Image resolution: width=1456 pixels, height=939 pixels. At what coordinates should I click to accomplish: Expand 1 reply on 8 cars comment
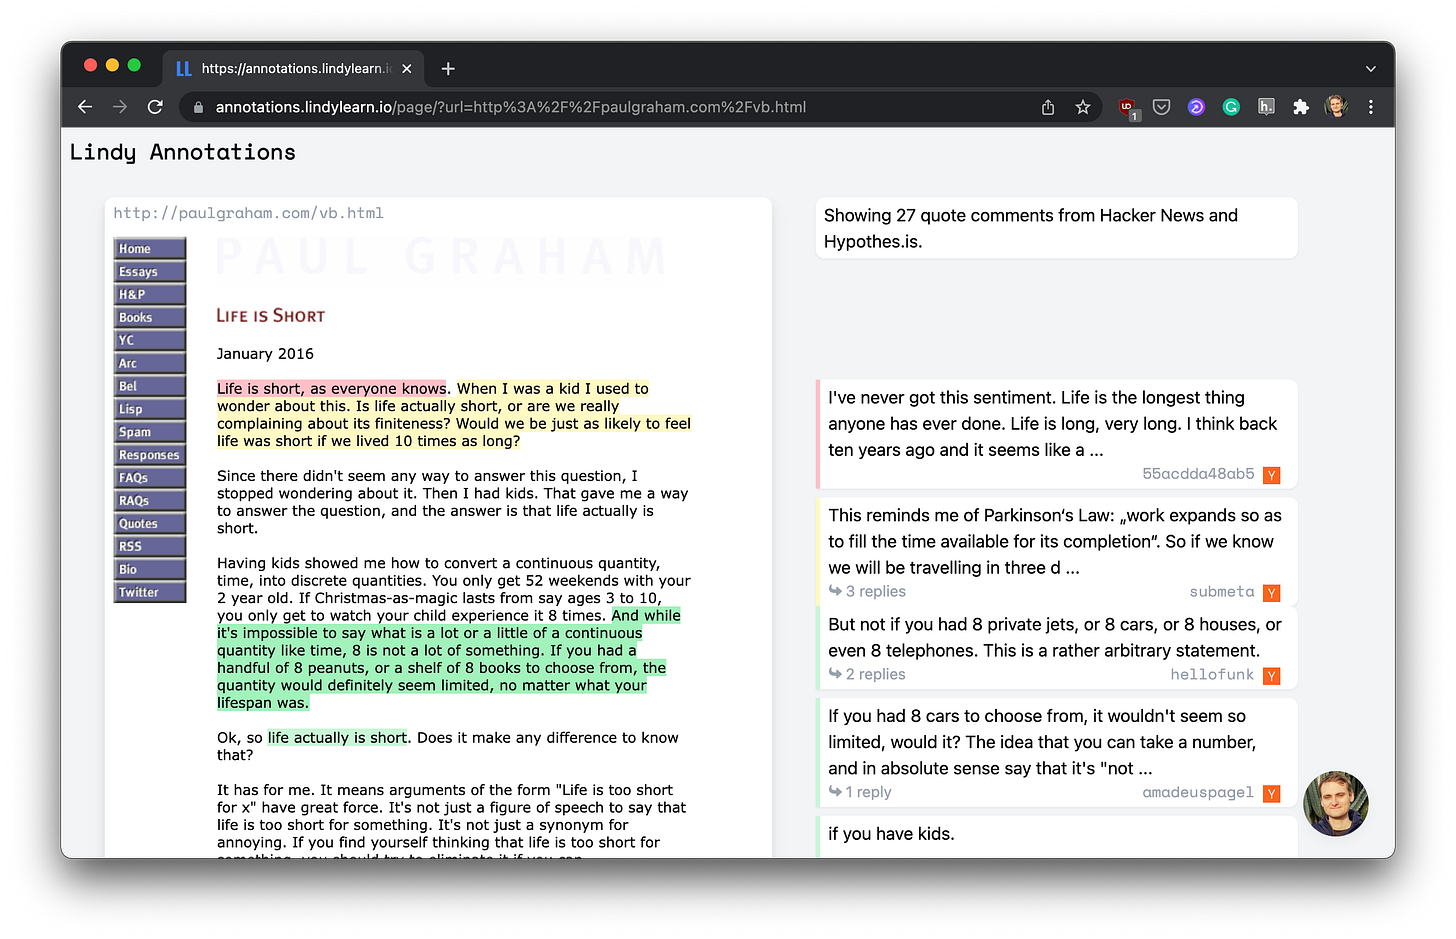click(x=860, y=792)
